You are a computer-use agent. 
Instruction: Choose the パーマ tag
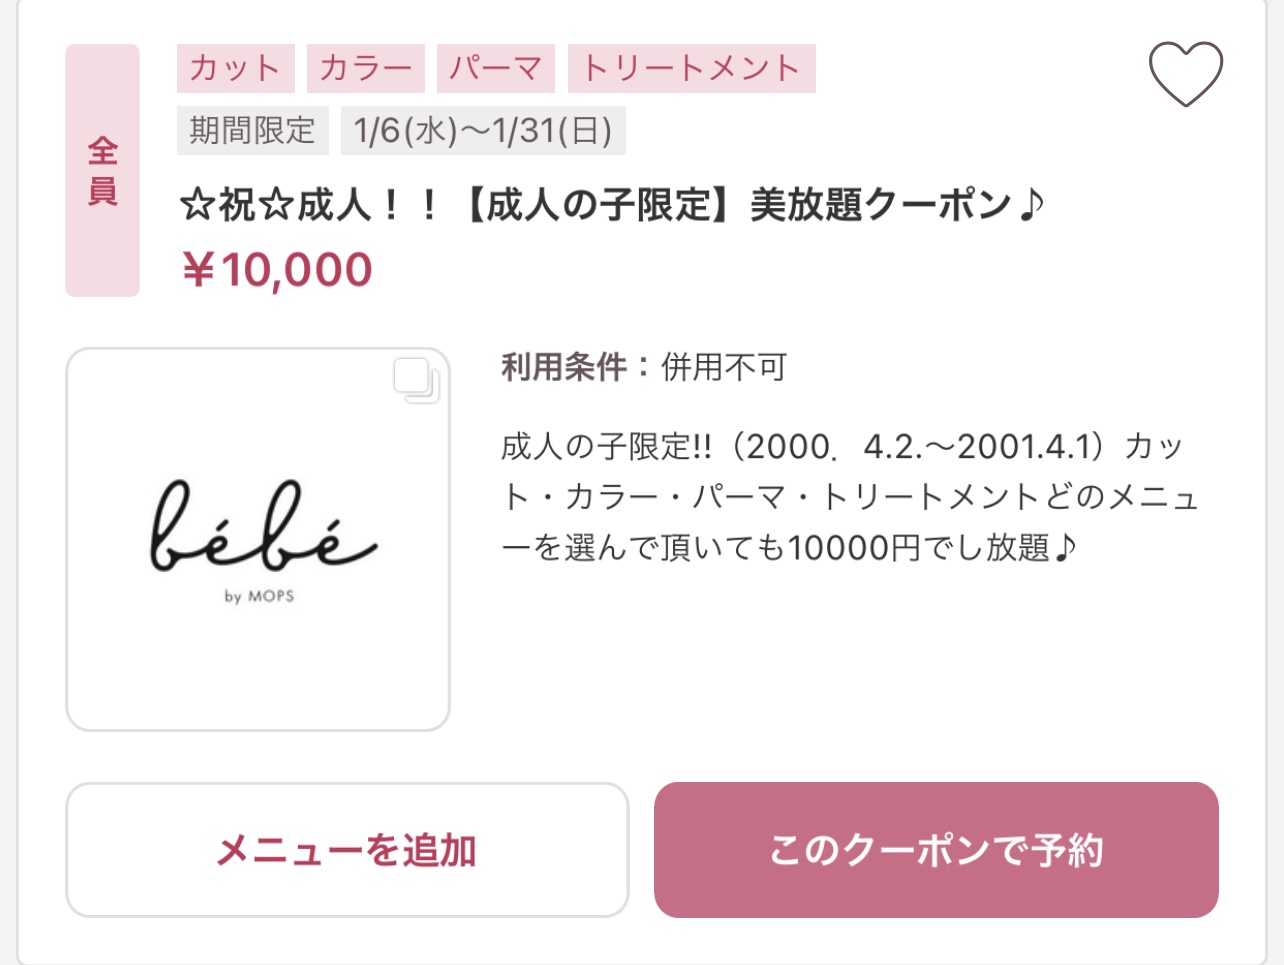496,68
